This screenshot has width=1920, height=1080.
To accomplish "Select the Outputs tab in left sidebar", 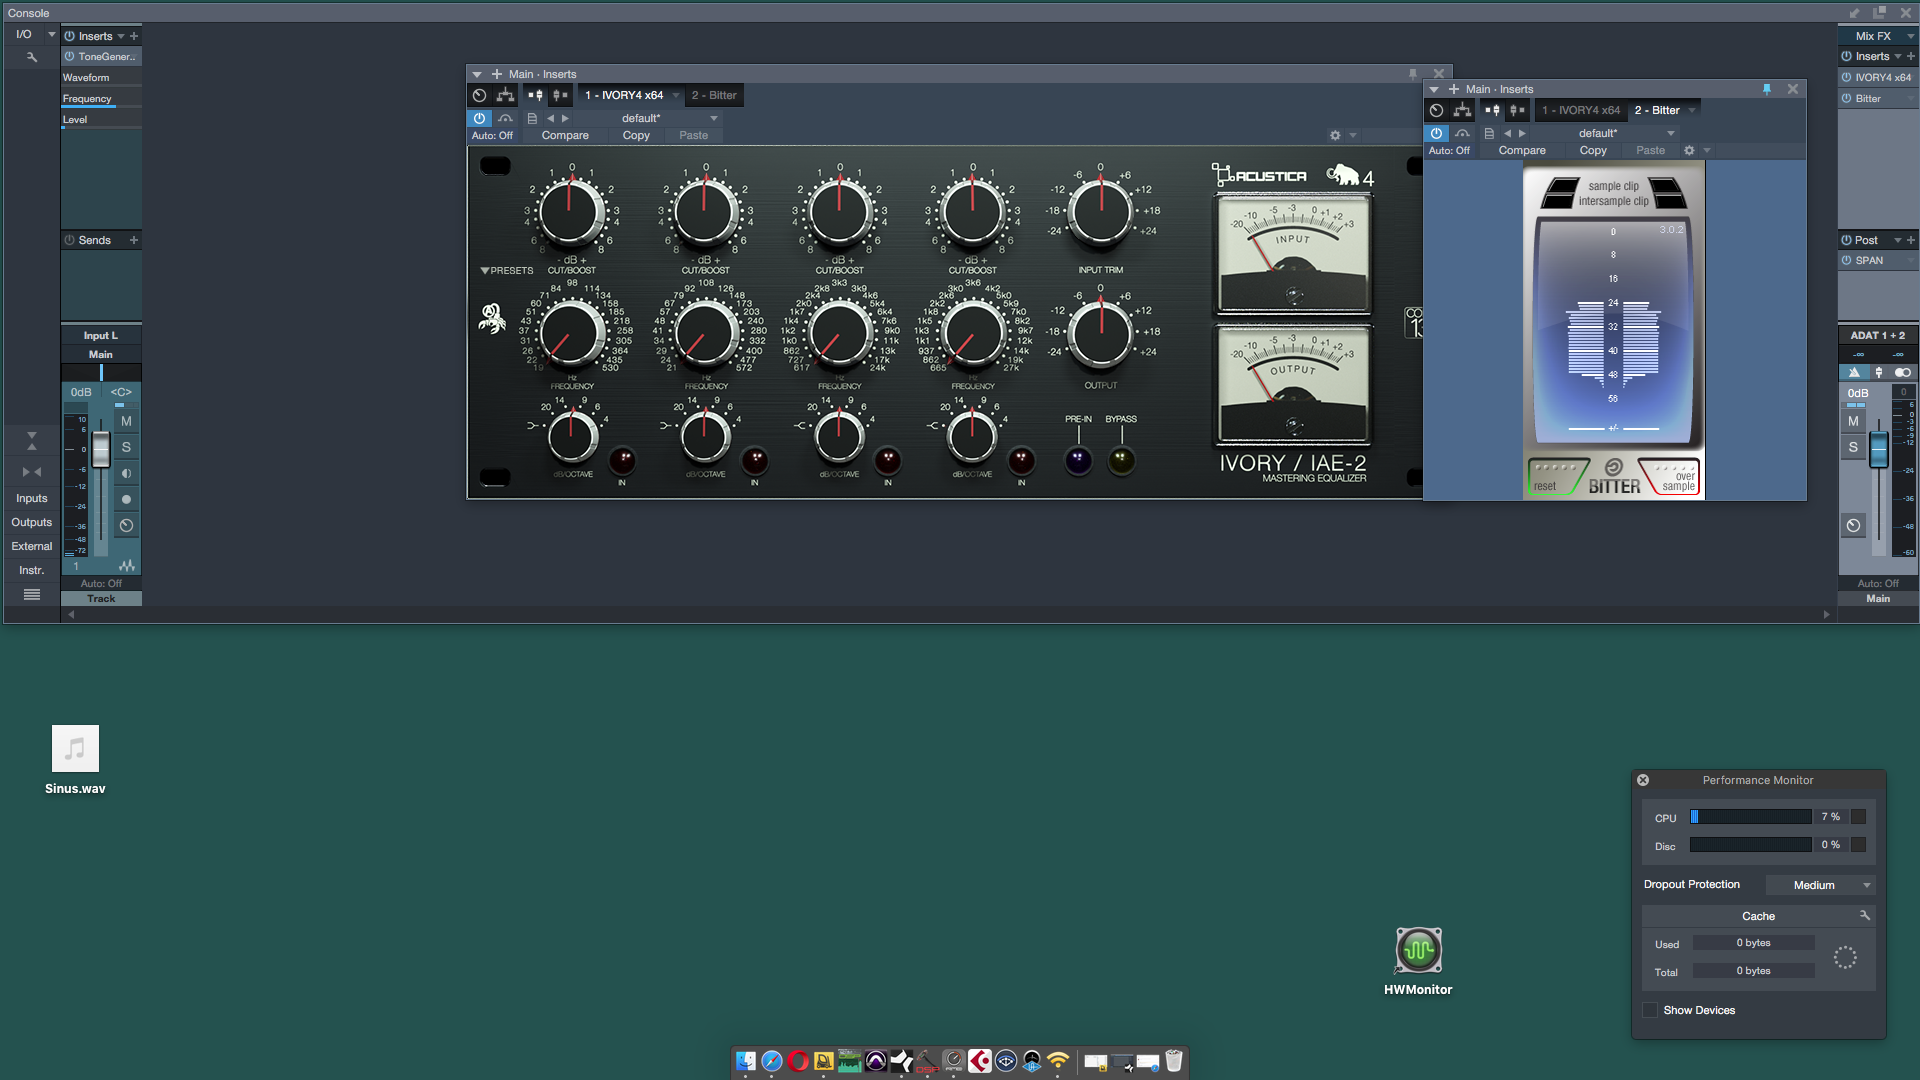I will 31,522.
